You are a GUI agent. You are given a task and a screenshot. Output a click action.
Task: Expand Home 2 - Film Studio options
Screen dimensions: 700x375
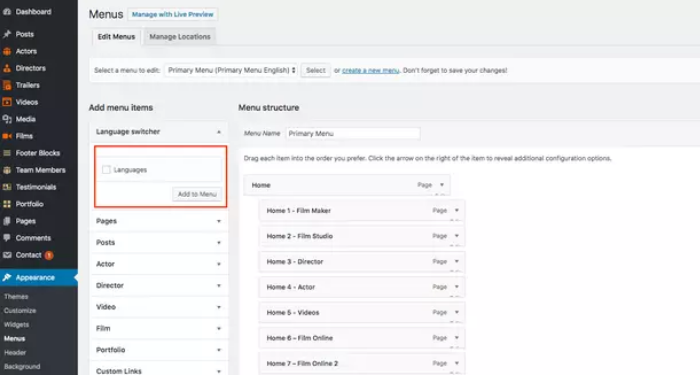click(x=457, y=236)
